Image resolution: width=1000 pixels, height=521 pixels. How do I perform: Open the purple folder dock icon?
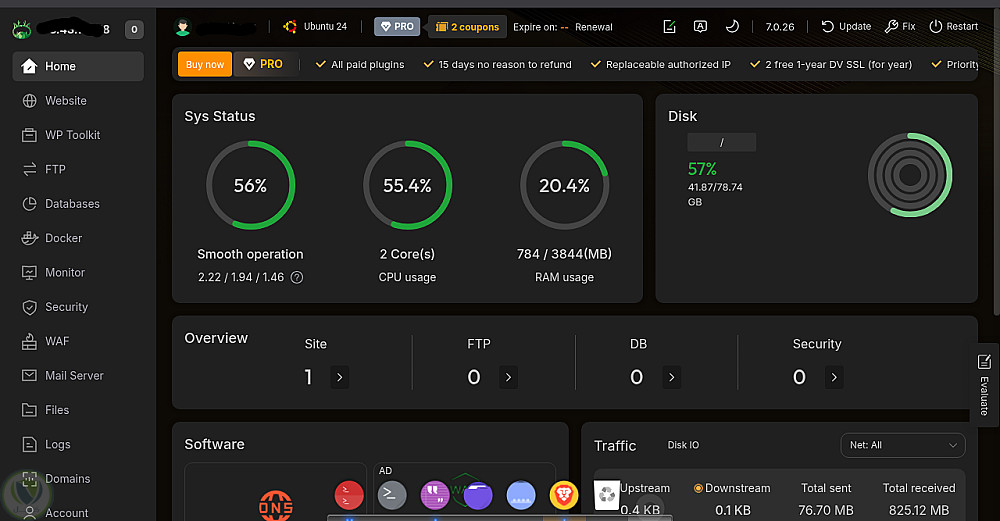pyautogui.click(x=478, y=495)
